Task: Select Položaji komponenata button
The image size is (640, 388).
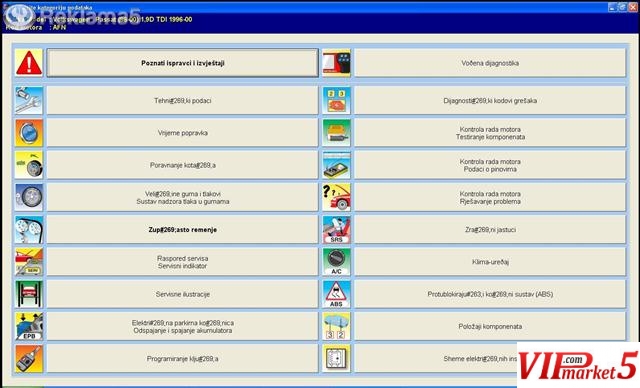Action: pos(490,326)
